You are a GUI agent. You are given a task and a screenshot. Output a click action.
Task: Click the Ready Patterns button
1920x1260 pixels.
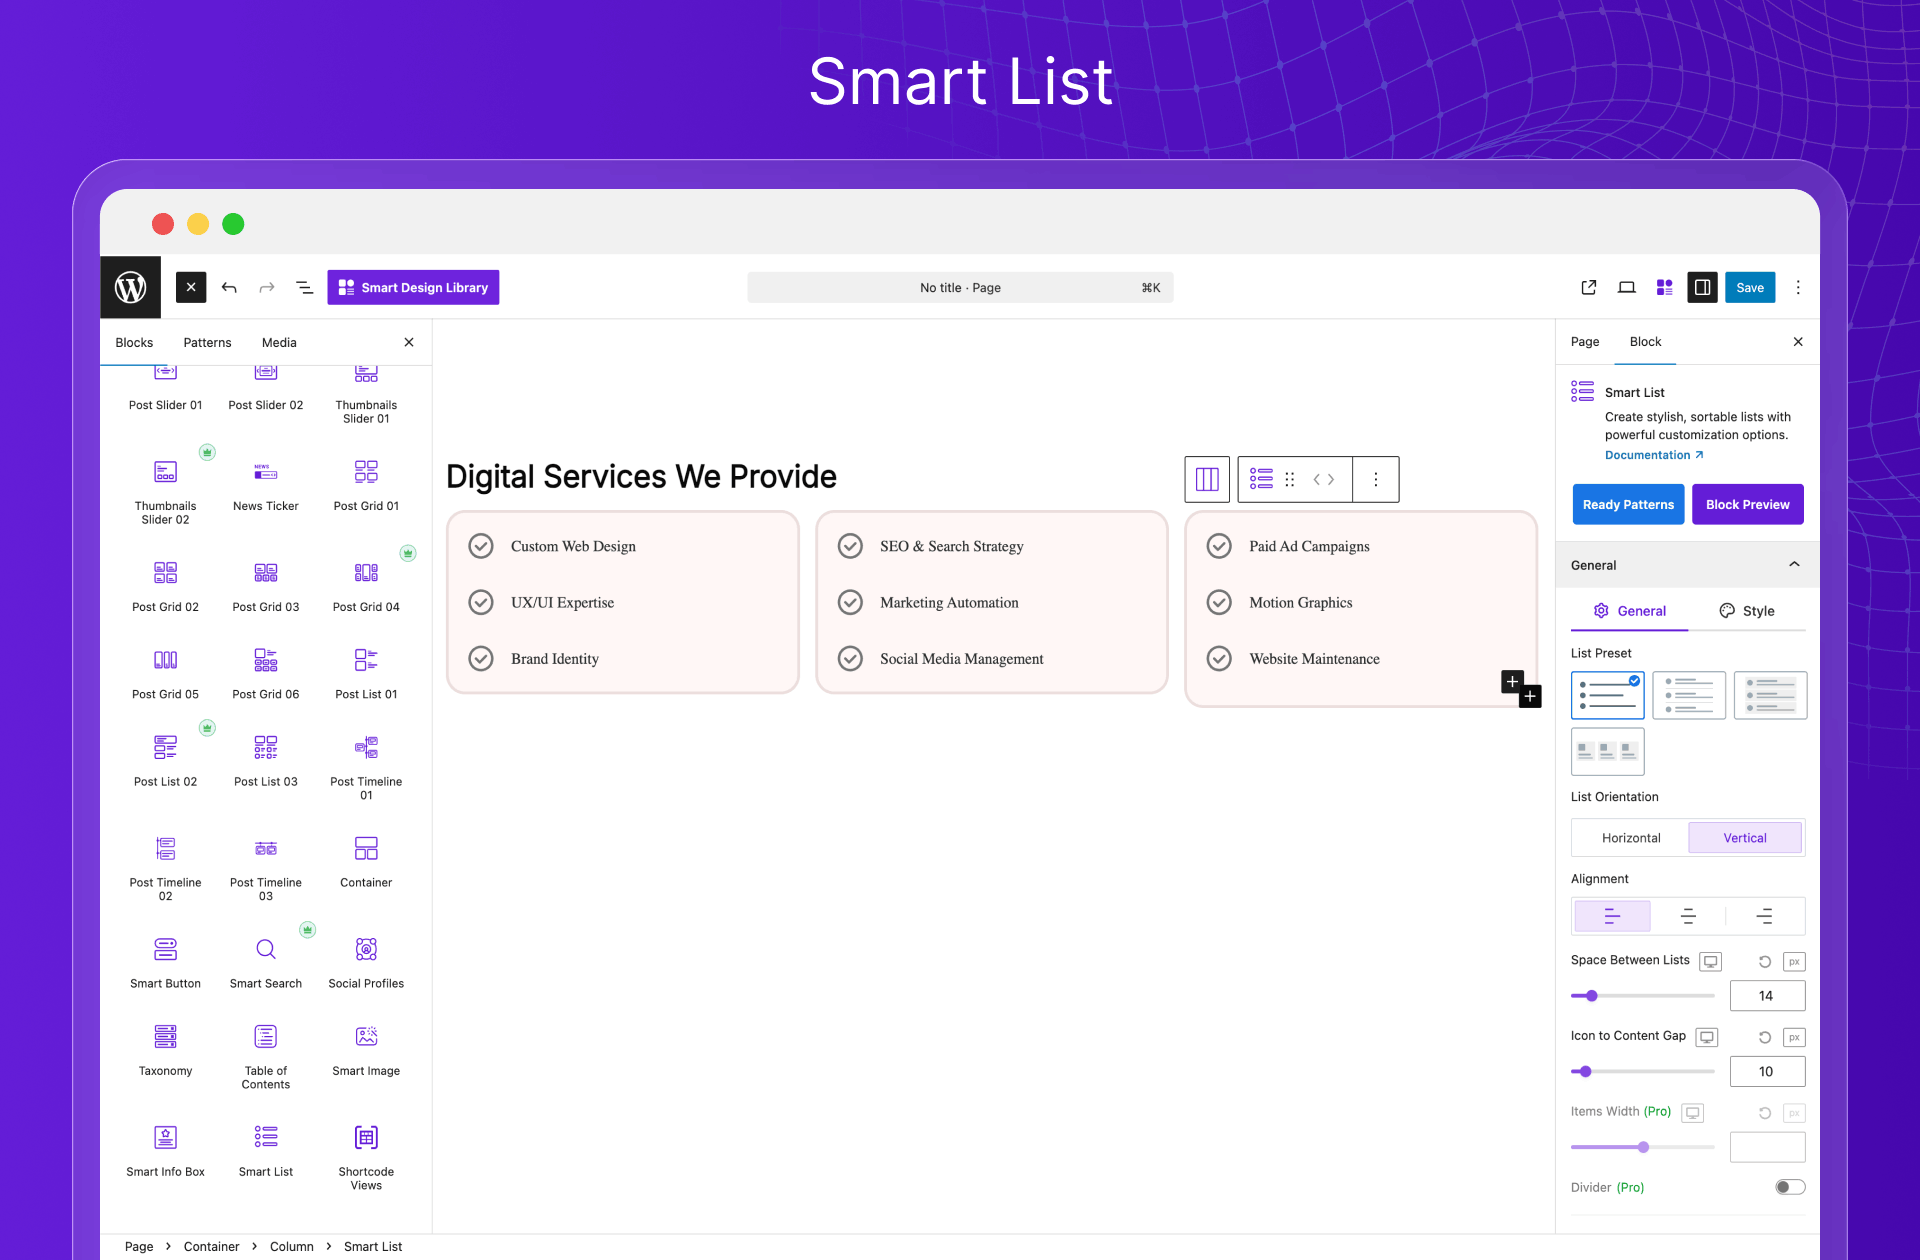[1628, 504]
